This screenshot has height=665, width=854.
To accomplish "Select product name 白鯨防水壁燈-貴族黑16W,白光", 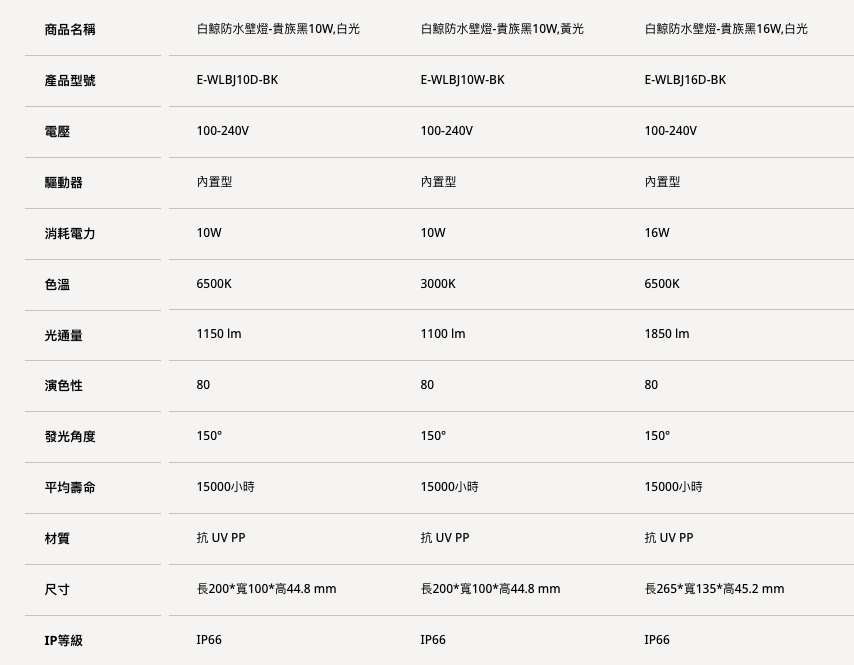I will click(726, 29).
